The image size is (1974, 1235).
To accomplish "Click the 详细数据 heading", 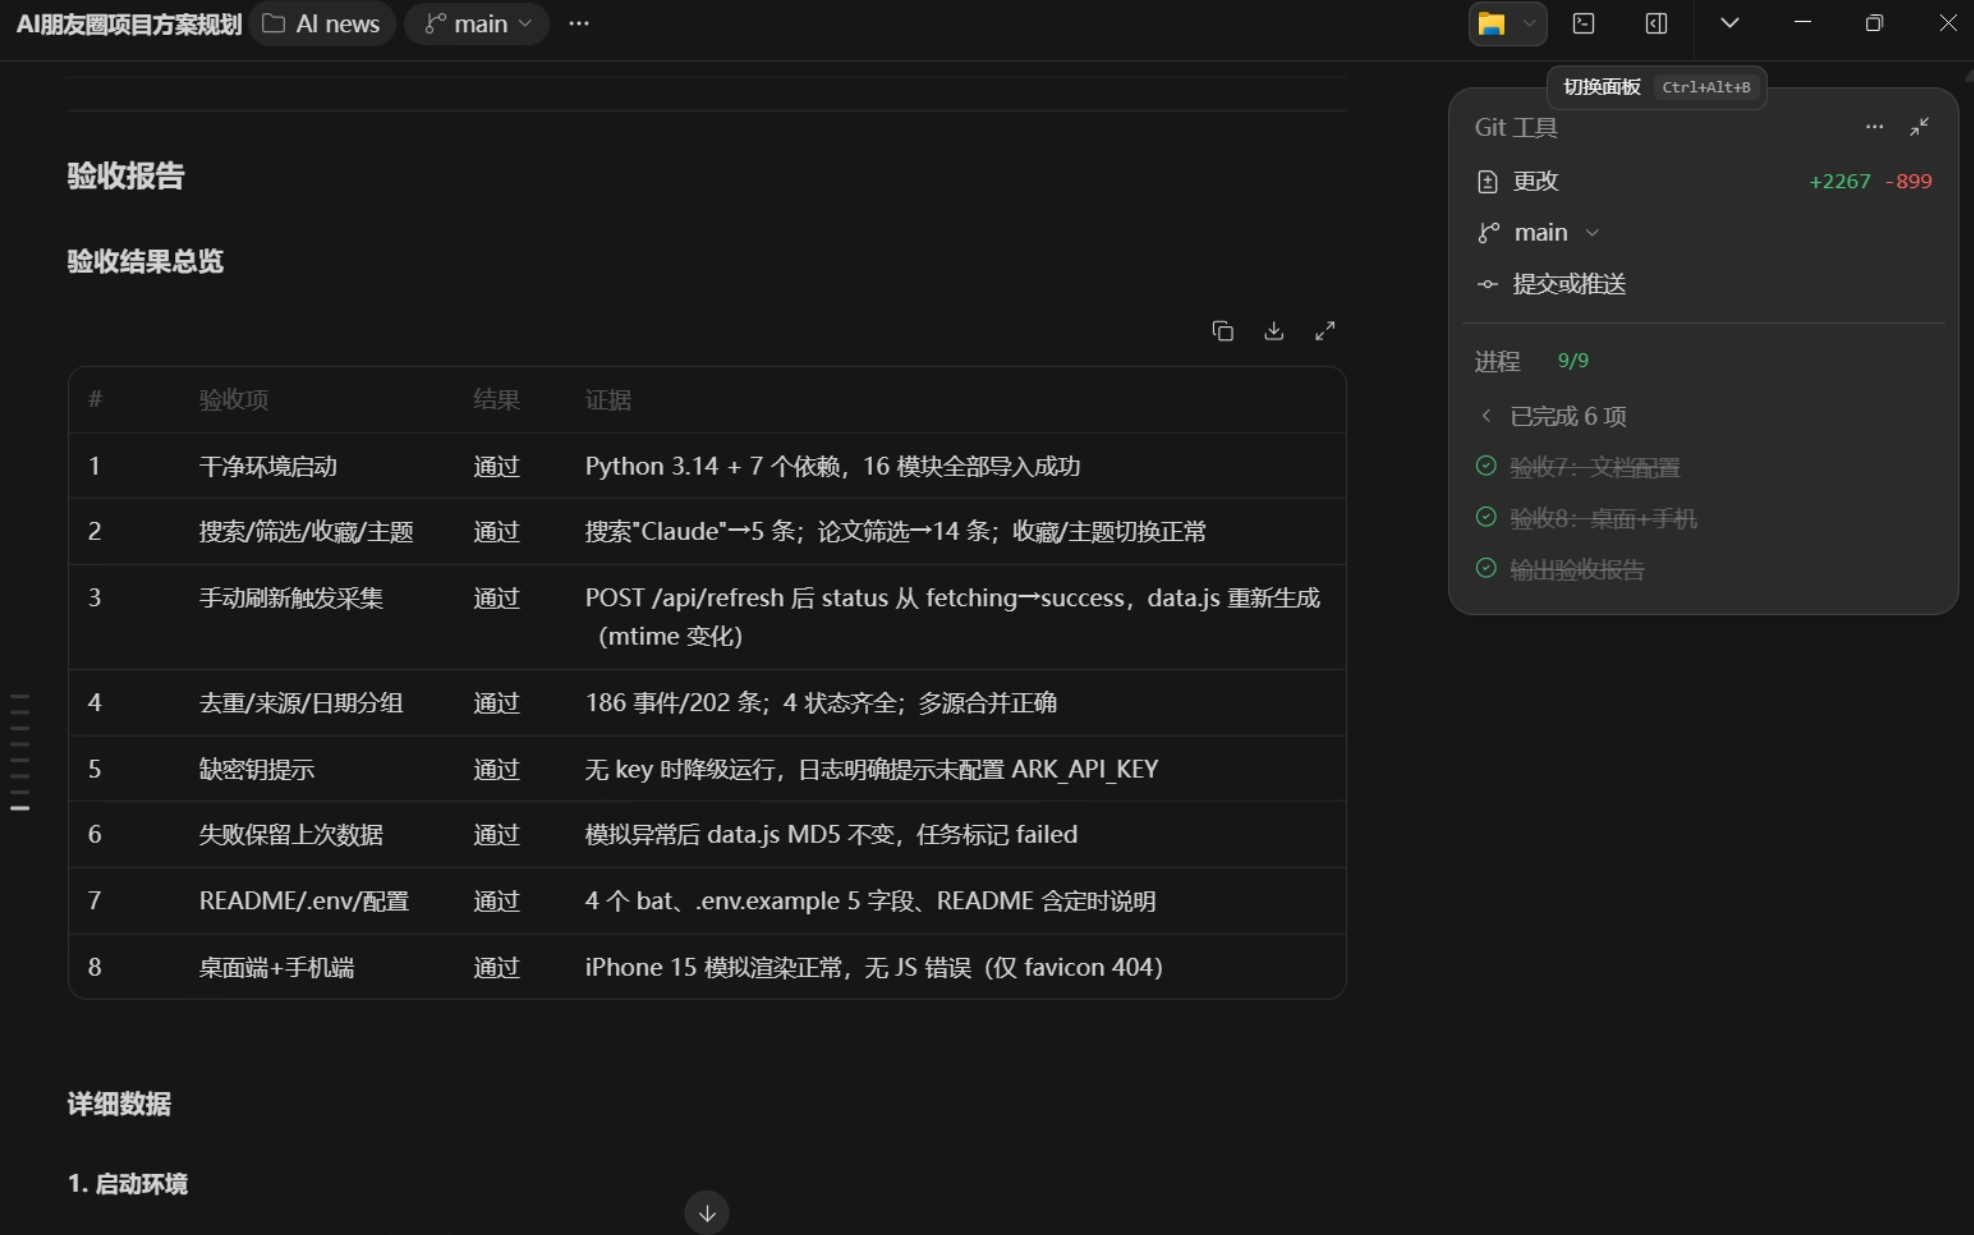I will tap(119, 1104).
